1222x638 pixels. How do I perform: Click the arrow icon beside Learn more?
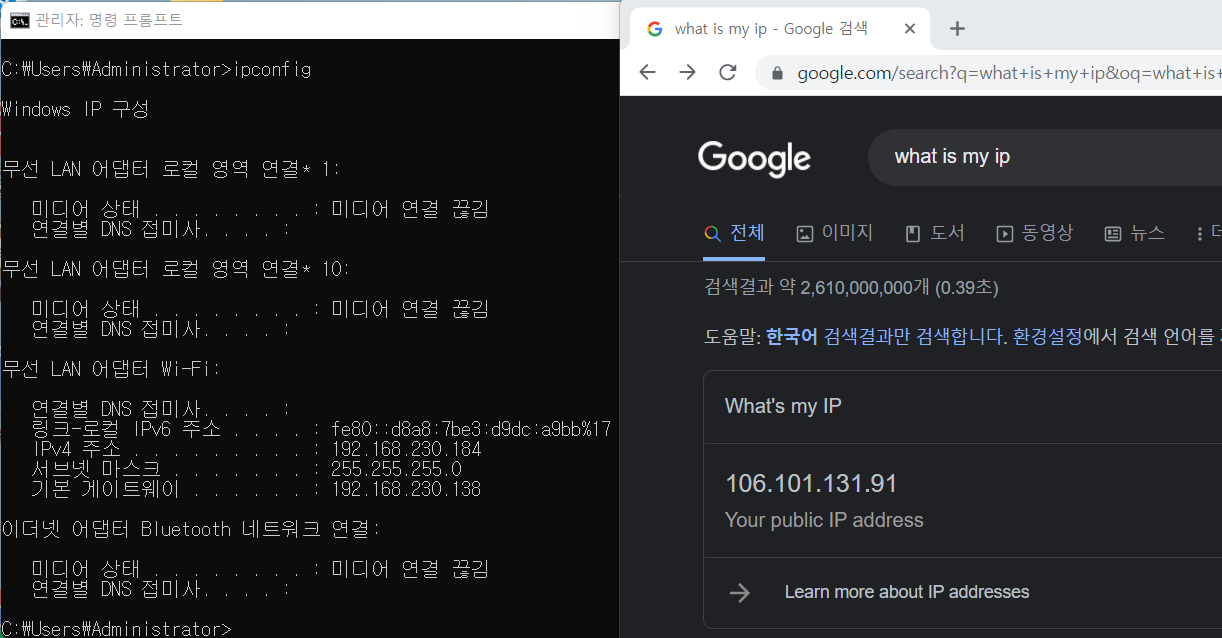coord(740,593)
